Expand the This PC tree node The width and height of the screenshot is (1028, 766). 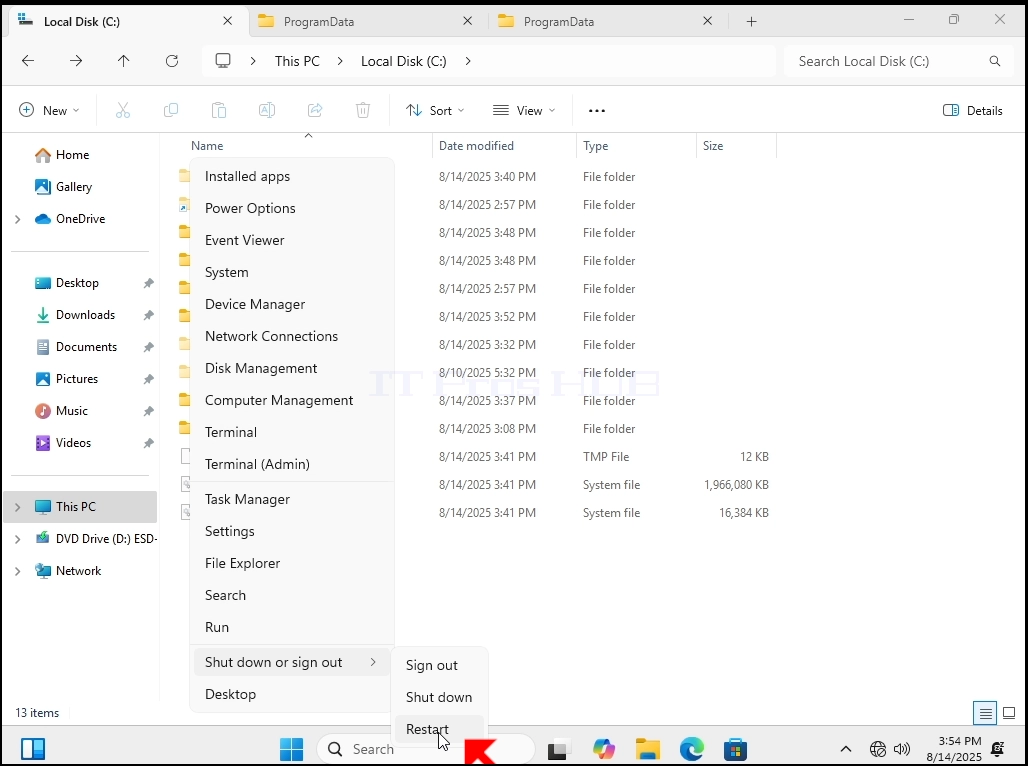(18, 507)
